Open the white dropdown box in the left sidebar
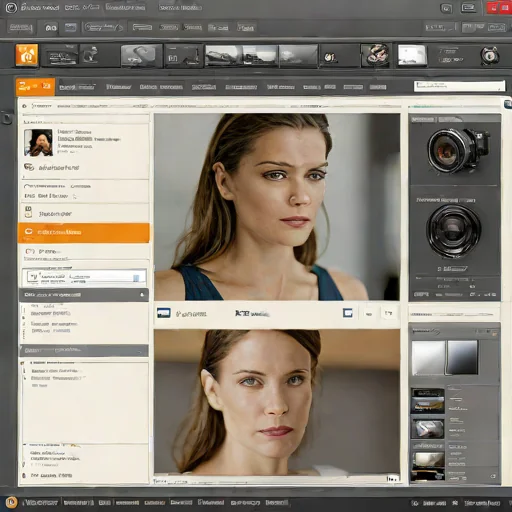 tap(84, 277)
